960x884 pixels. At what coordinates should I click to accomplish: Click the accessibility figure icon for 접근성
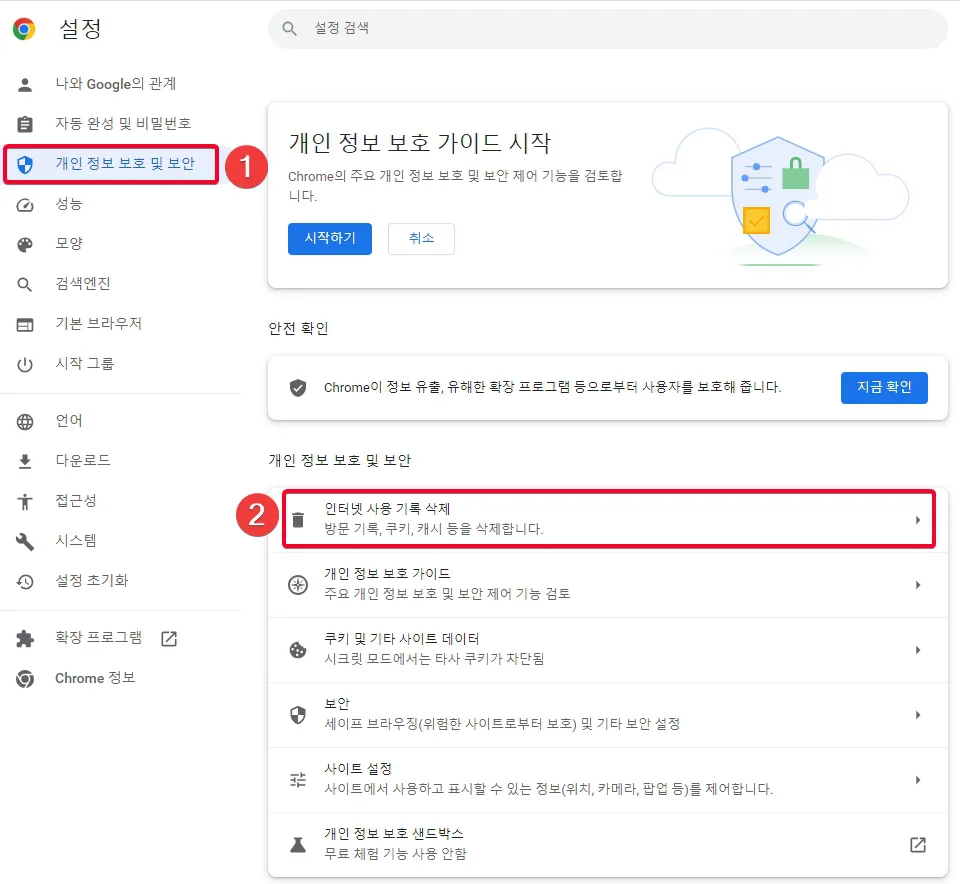tap(24, 501)
